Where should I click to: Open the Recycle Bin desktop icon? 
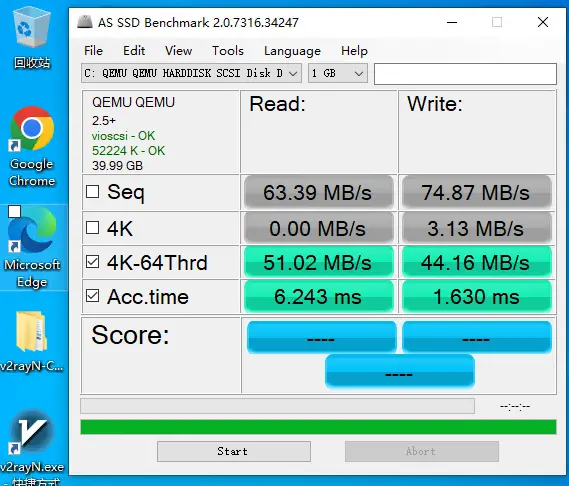tap(32, 38)
